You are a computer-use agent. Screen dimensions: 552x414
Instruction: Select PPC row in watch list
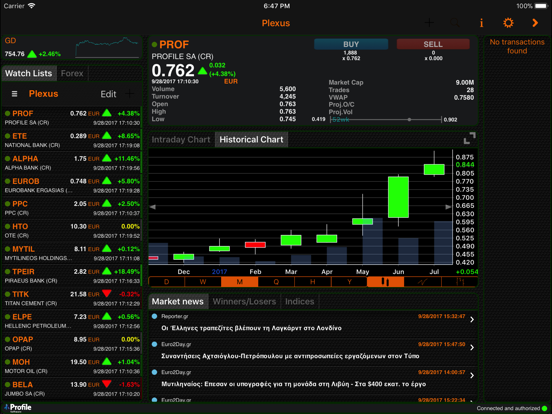point(72,208)
